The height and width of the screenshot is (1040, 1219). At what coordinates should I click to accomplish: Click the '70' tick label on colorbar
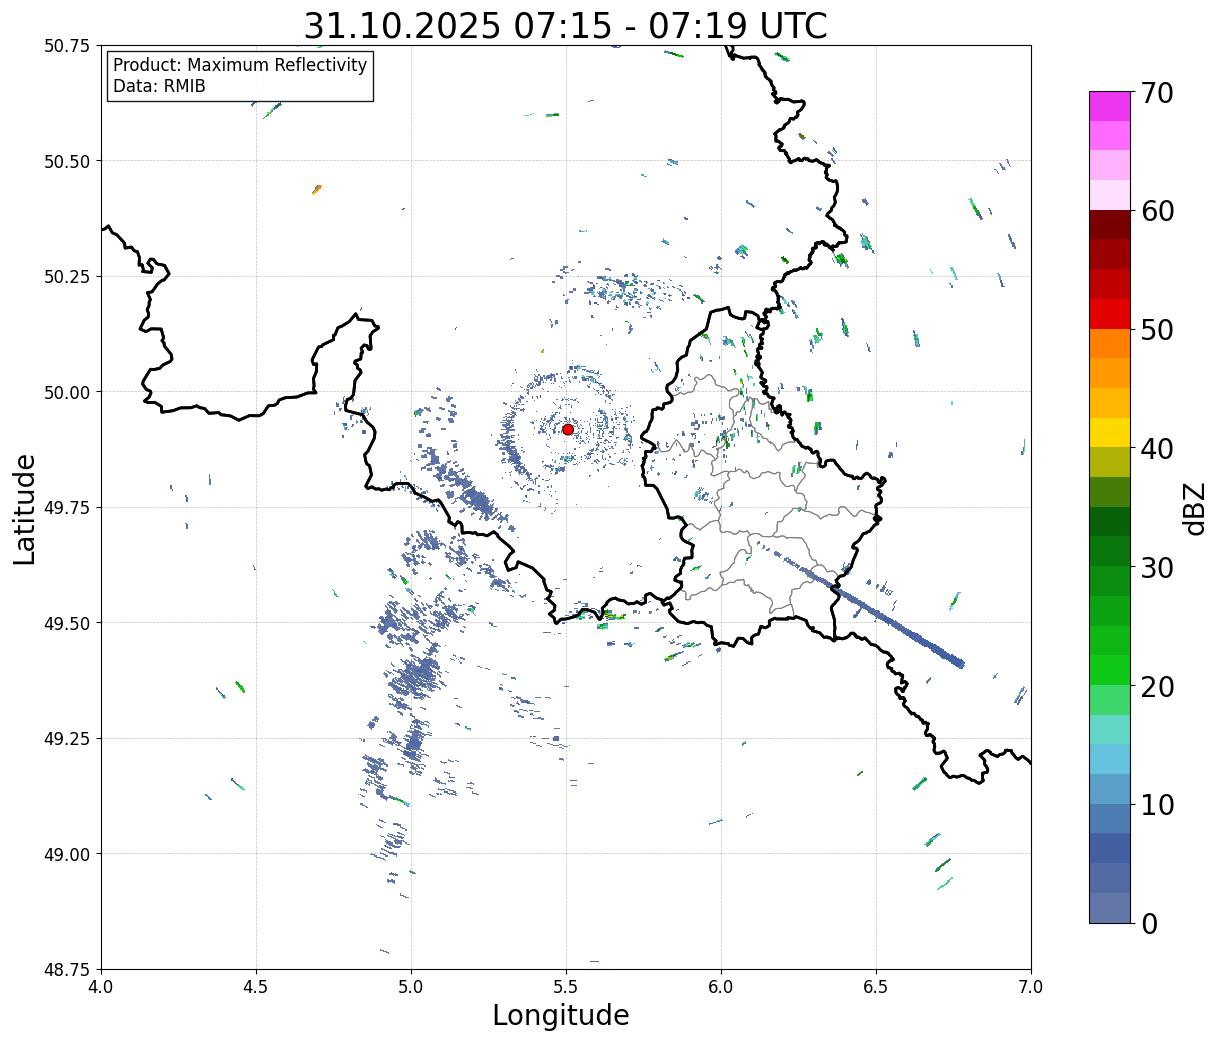(1156, 93)
